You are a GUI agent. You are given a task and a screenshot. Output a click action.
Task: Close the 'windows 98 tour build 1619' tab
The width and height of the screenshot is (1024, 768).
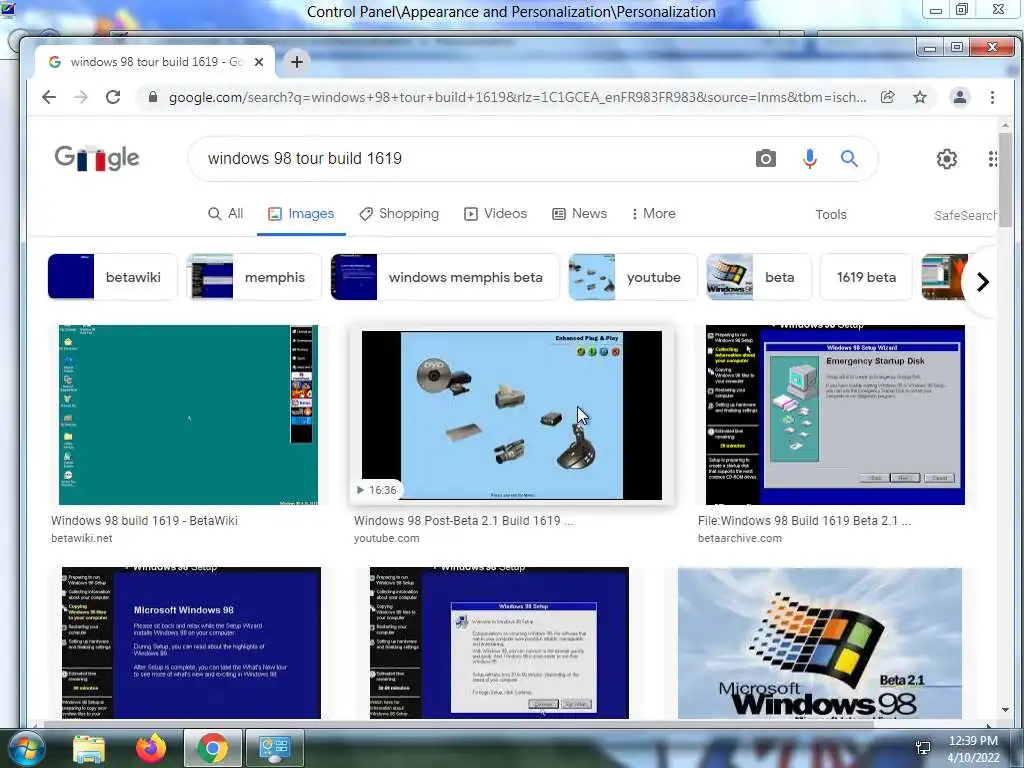pos(259,62)
